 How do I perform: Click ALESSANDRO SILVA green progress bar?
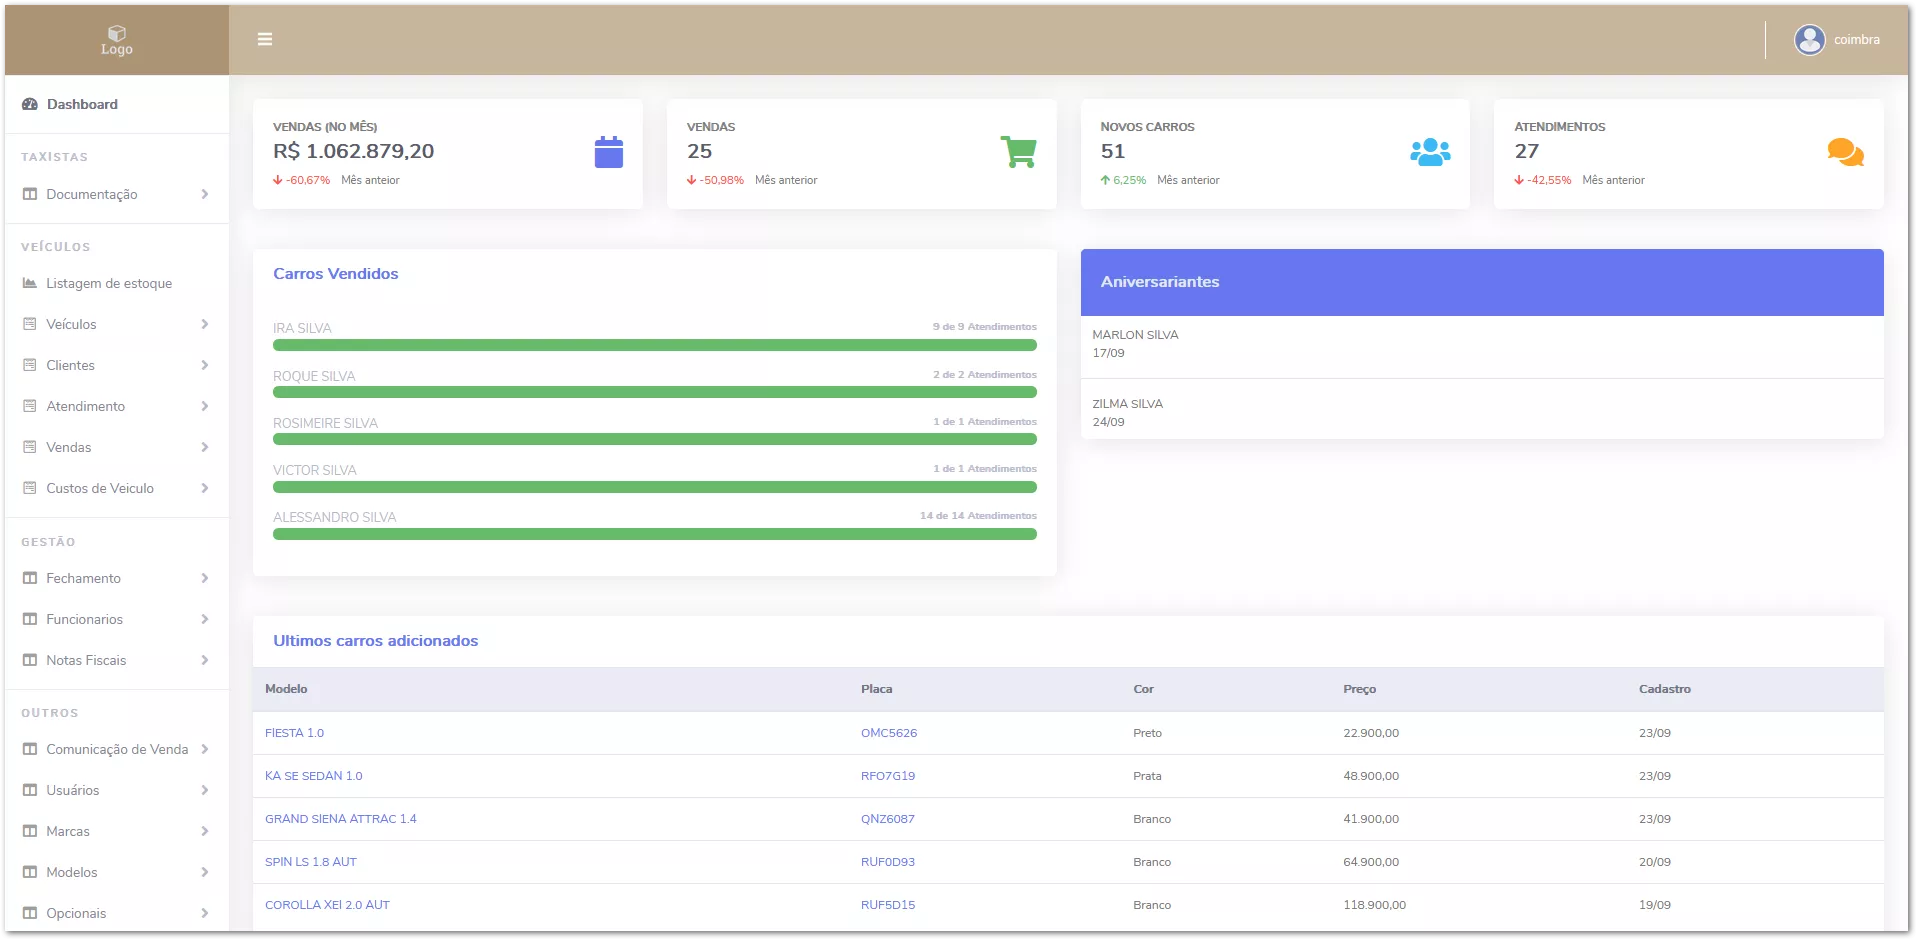654,534
